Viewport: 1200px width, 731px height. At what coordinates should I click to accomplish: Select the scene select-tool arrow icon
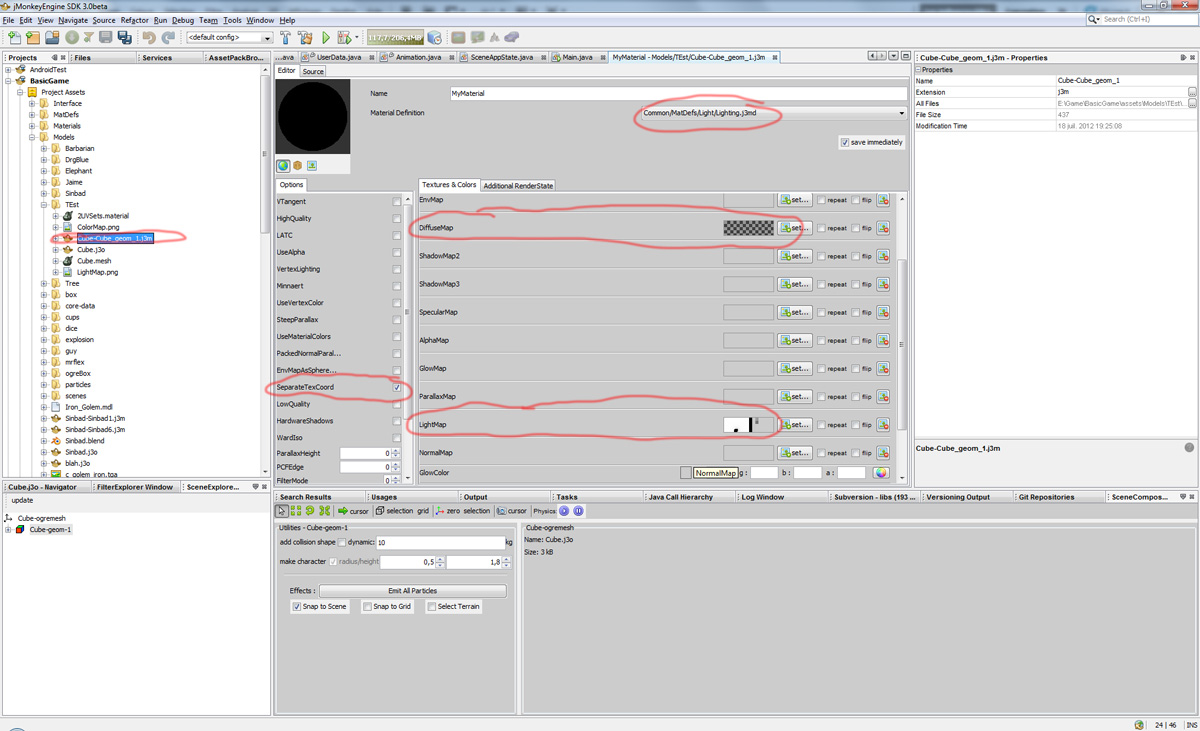[x=282, y=511]
